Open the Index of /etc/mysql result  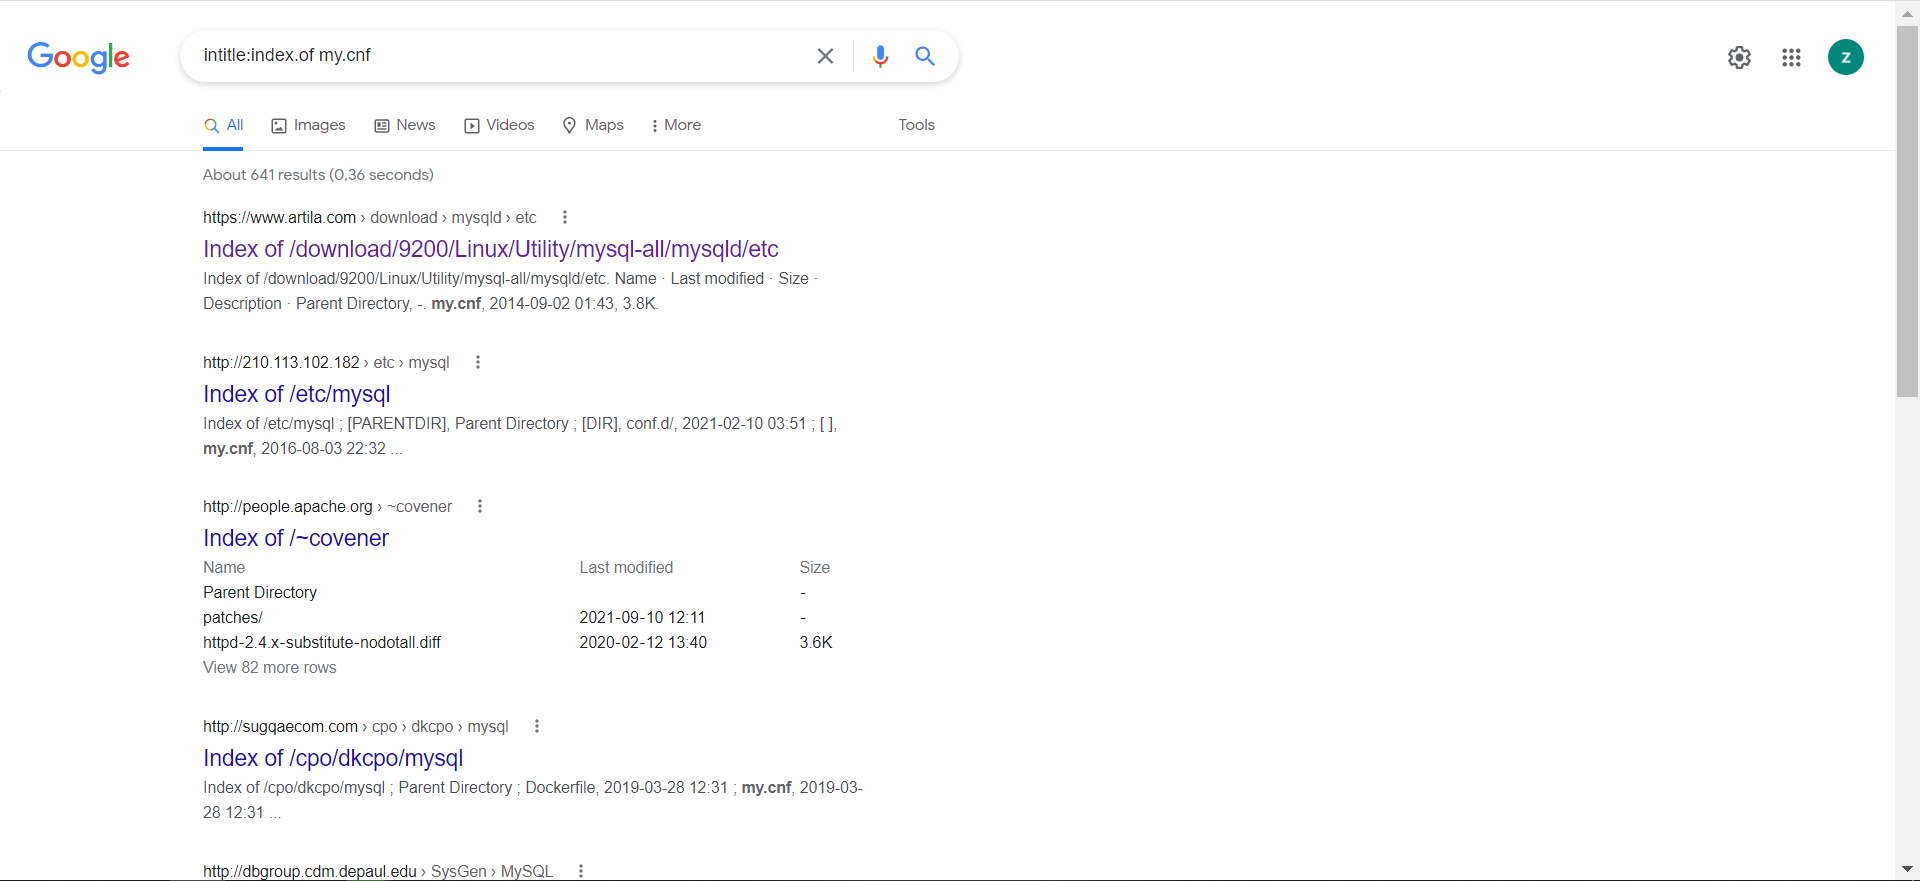coord(297,394)
